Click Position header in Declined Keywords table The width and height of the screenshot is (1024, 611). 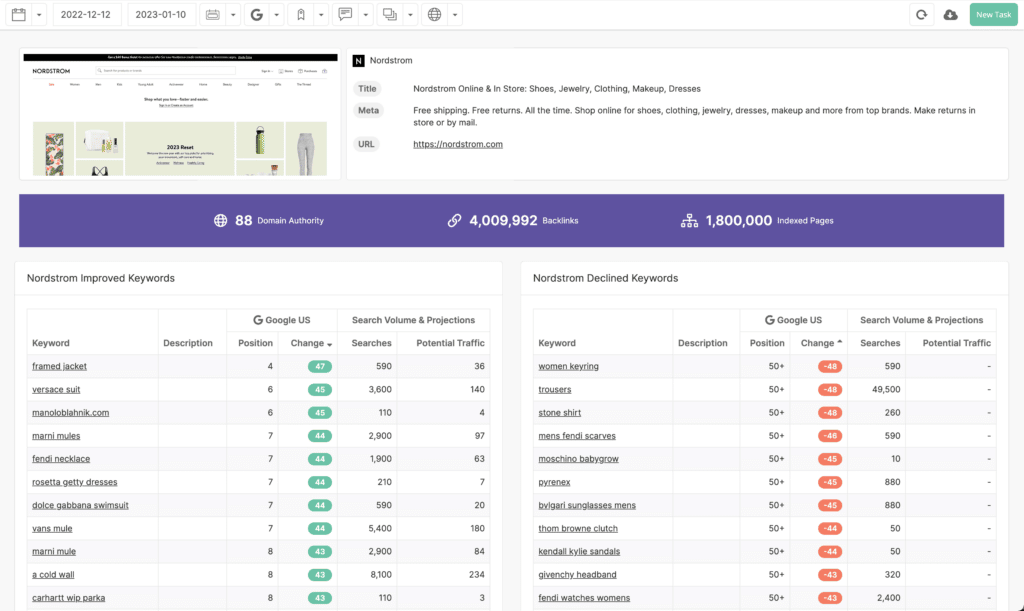click(x=767, y=343)
